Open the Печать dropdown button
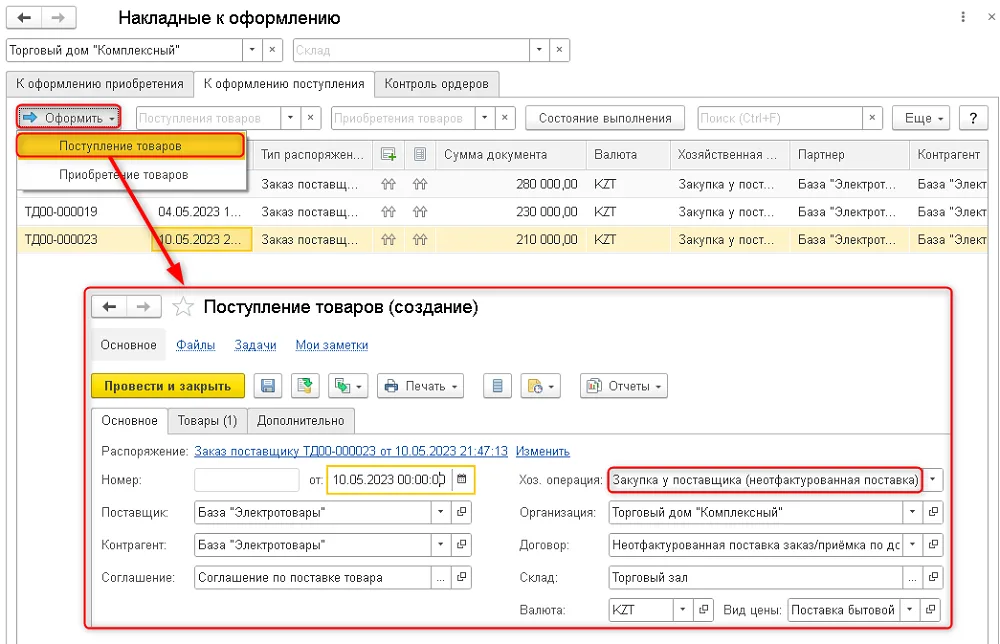 pos(421,386)
